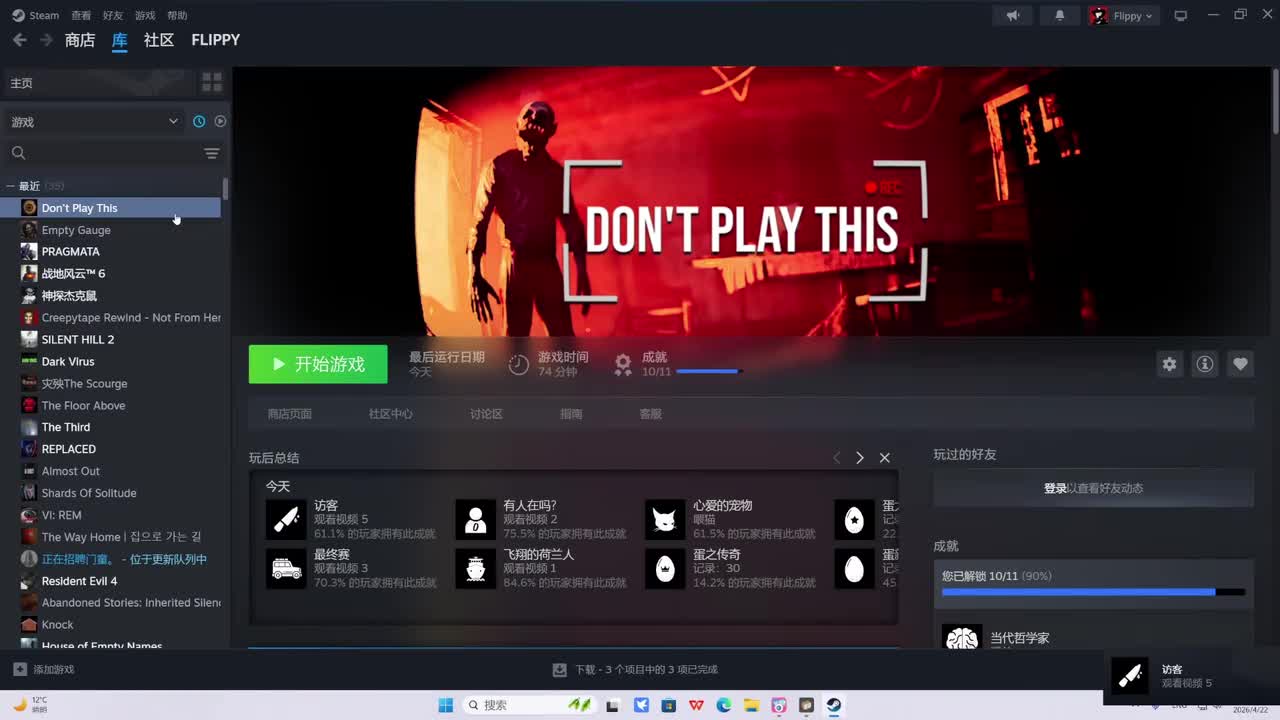Dismiss the post-game summary panel
The image size is (1280, 720).
tap(885, 458)
